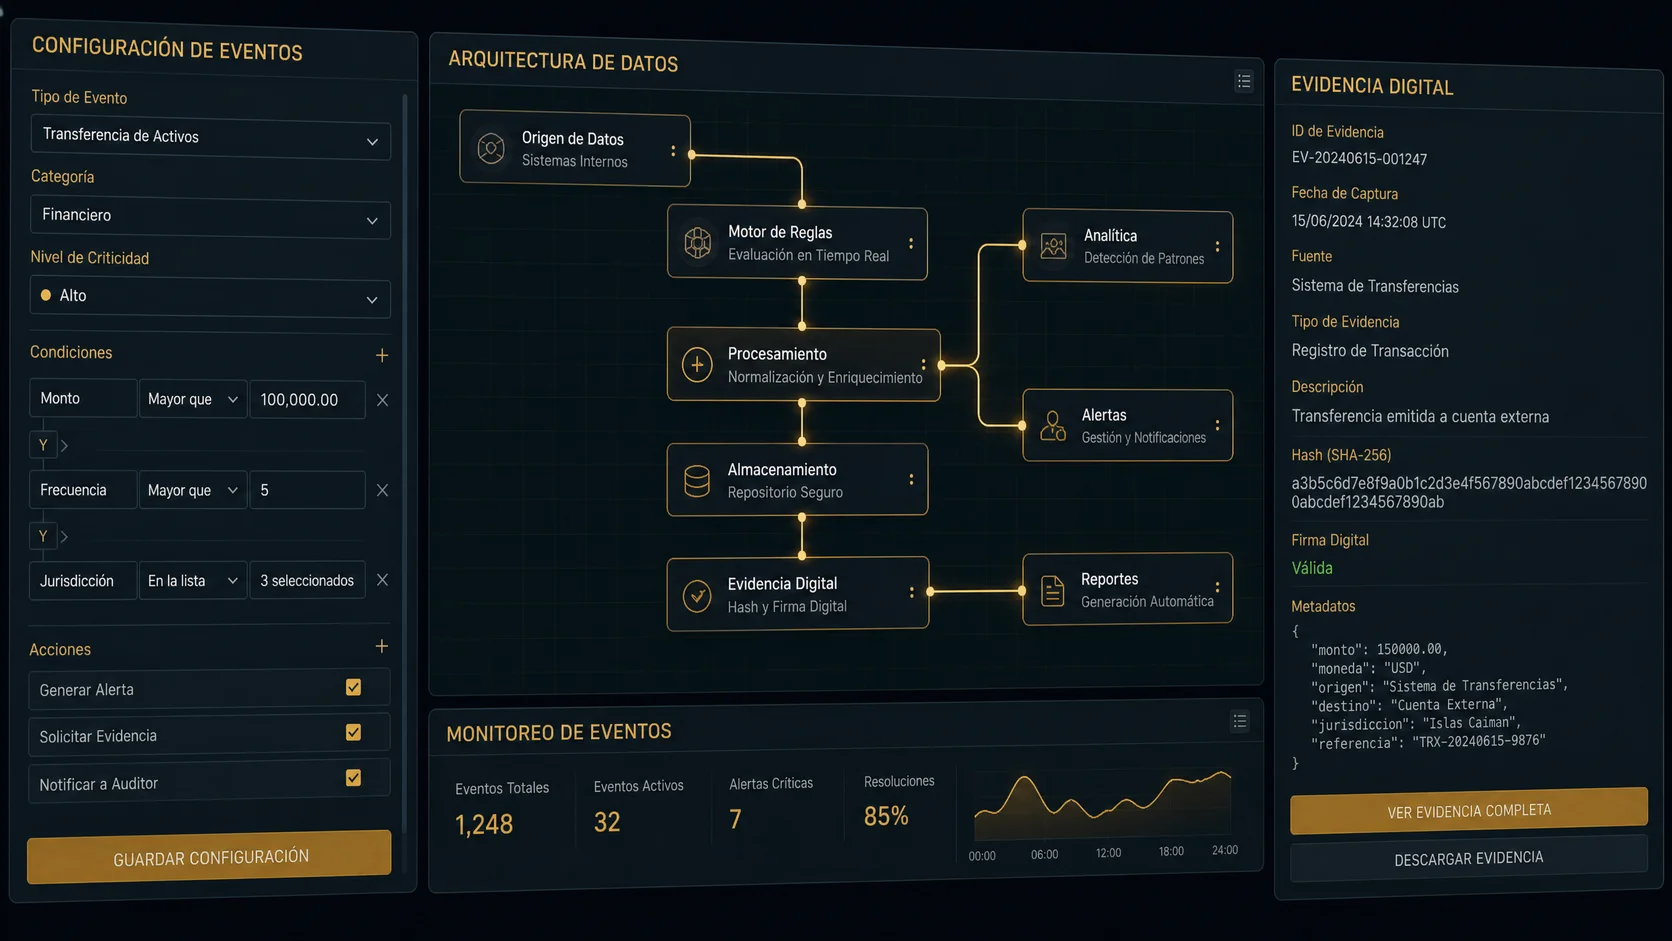Click the Reportes document icon
The width and height of the screenshot is (1672, 941).
(1052, 591)
